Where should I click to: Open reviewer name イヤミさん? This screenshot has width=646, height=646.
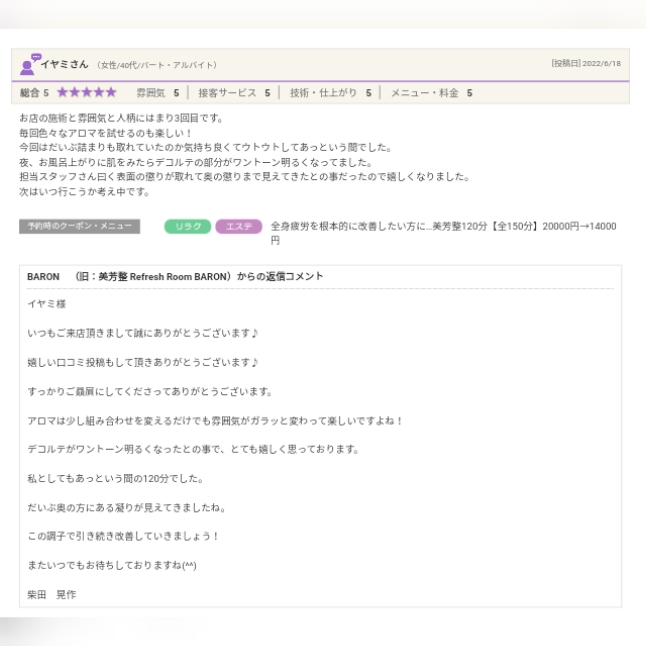coord(65,65)
